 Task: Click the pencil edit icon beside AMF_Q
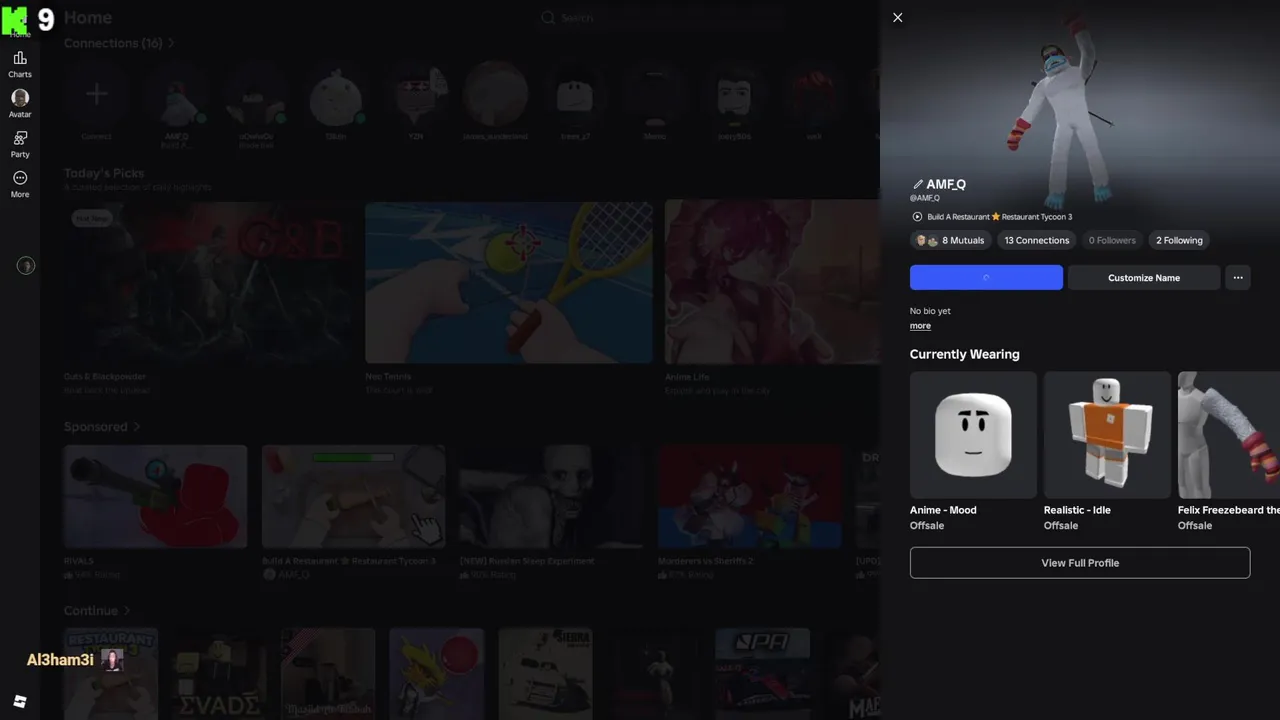pyautogui.click(x=917, y=184)
